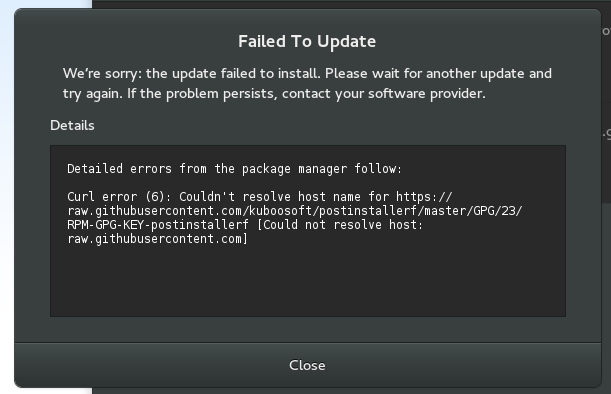
Task: Click the Close button
Action: point(307,365)
